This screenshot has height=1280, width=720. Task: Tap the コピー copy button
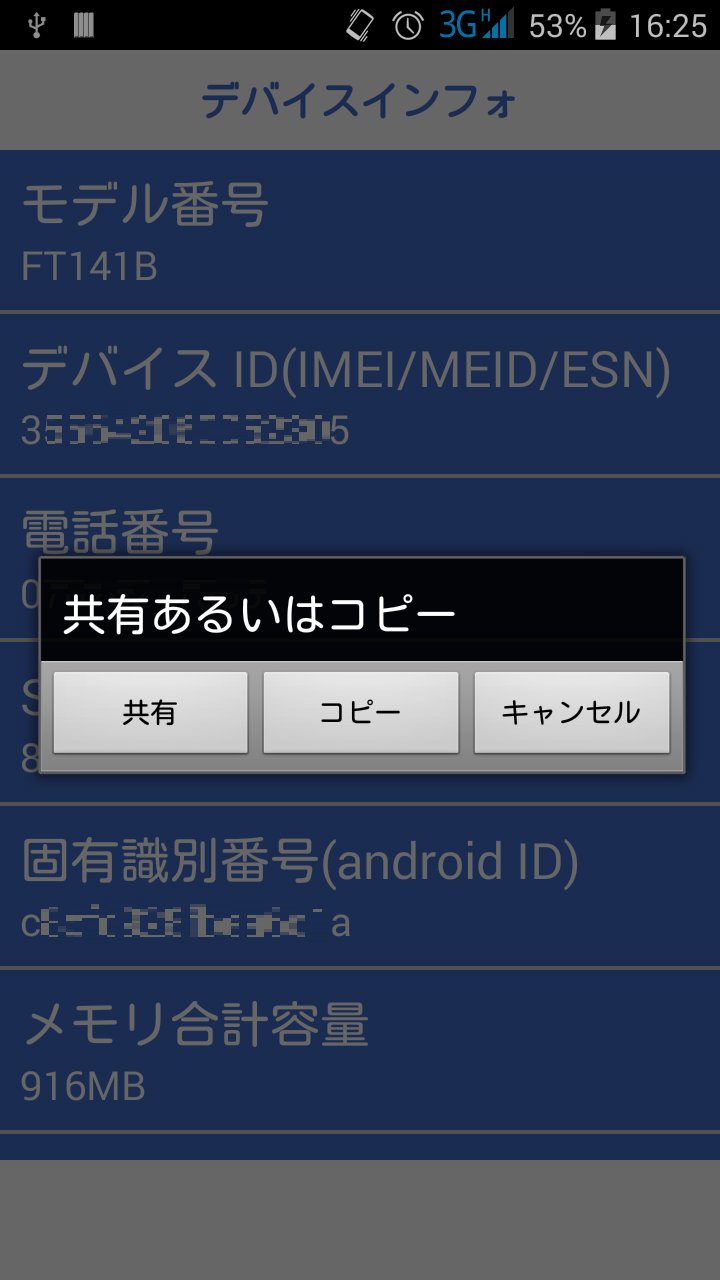pyautogui.click(x=360, y=712)
